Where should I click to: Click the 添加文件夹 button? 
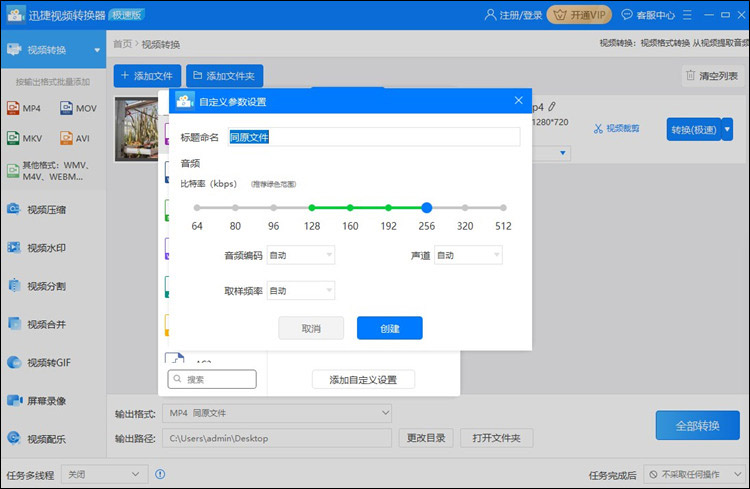(x=224, y=76)
